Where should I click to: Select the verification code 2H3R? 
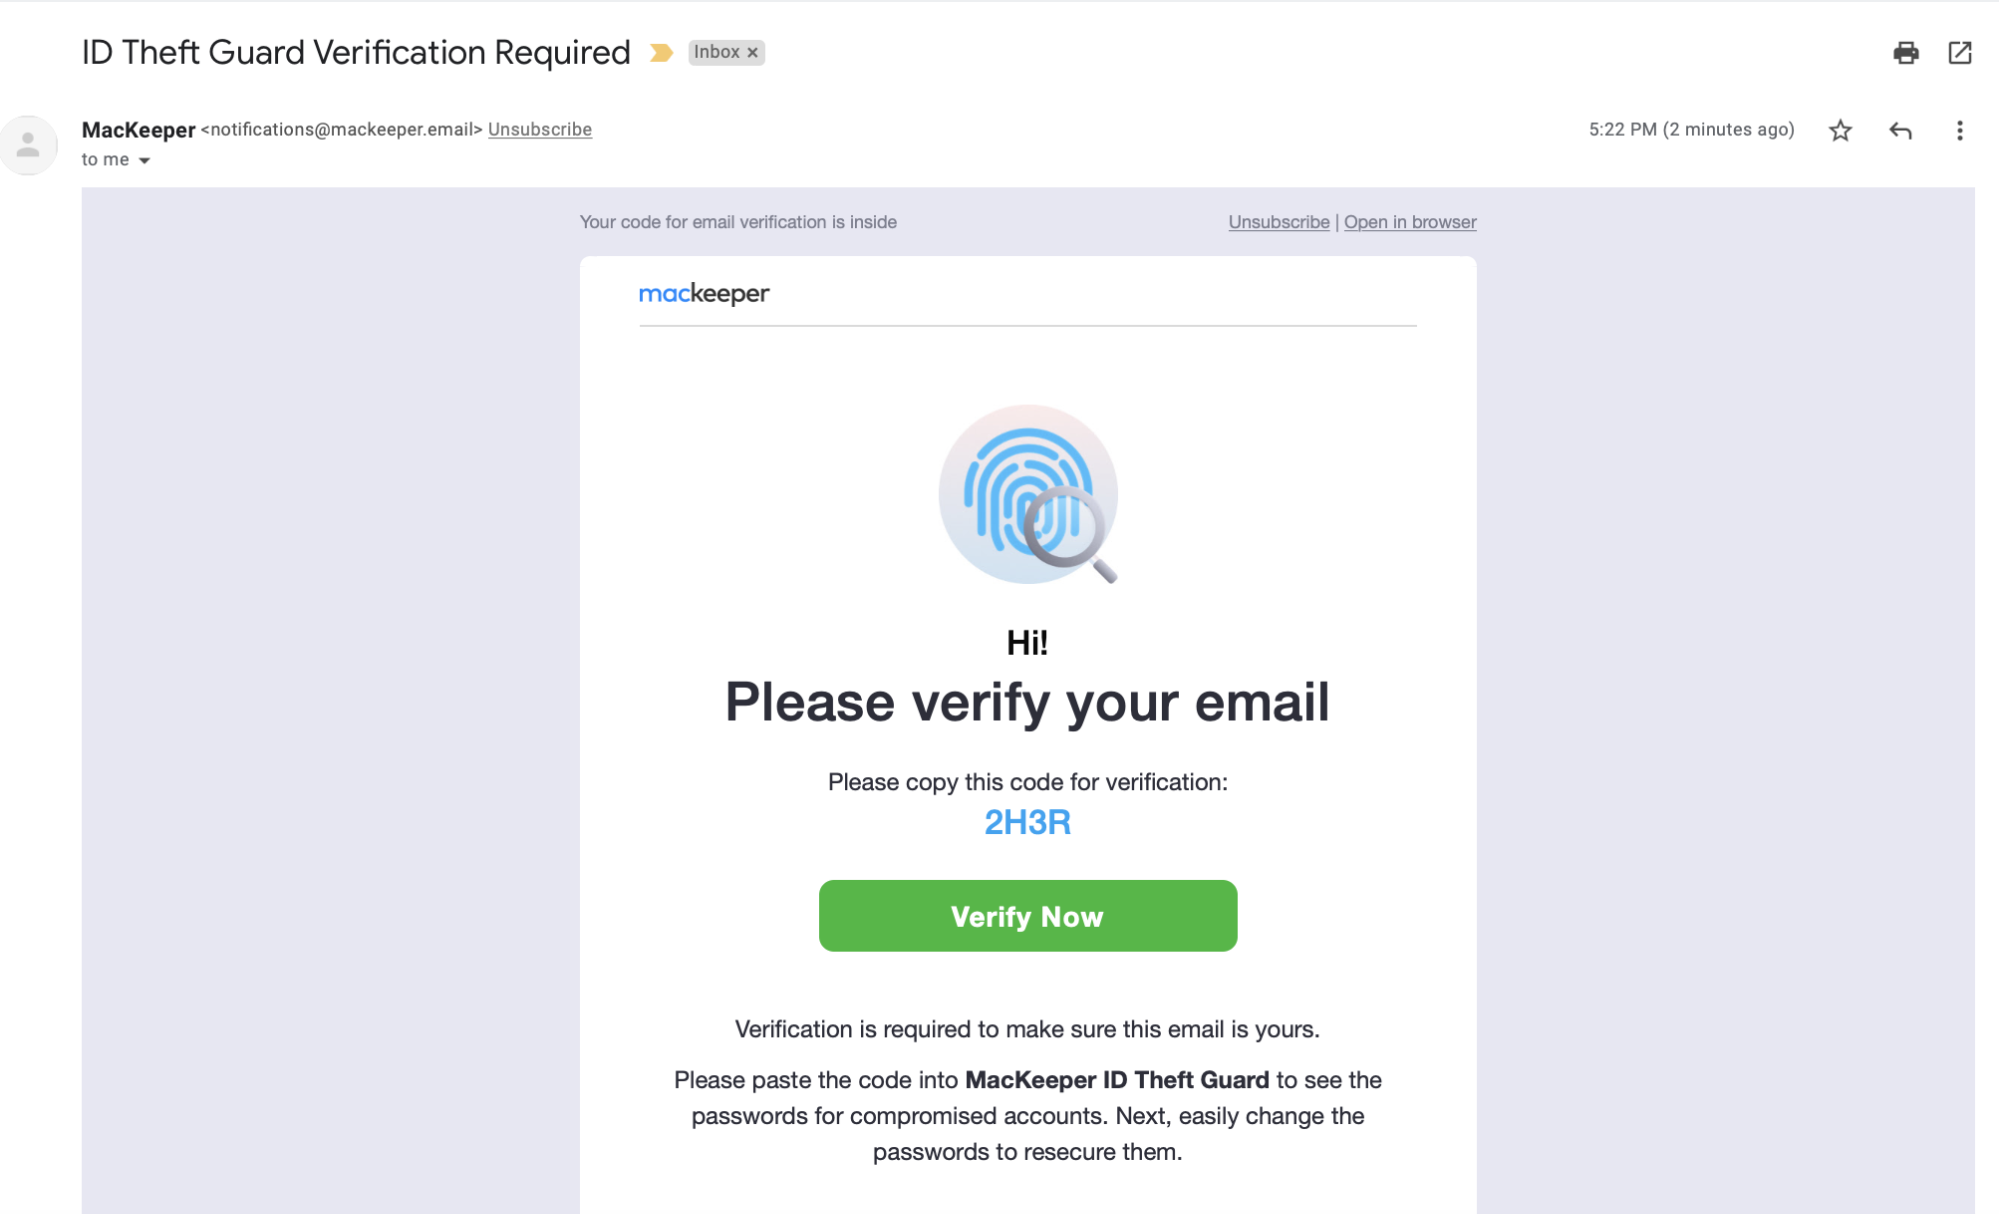pyautogui.click(x=1027, y=822)
